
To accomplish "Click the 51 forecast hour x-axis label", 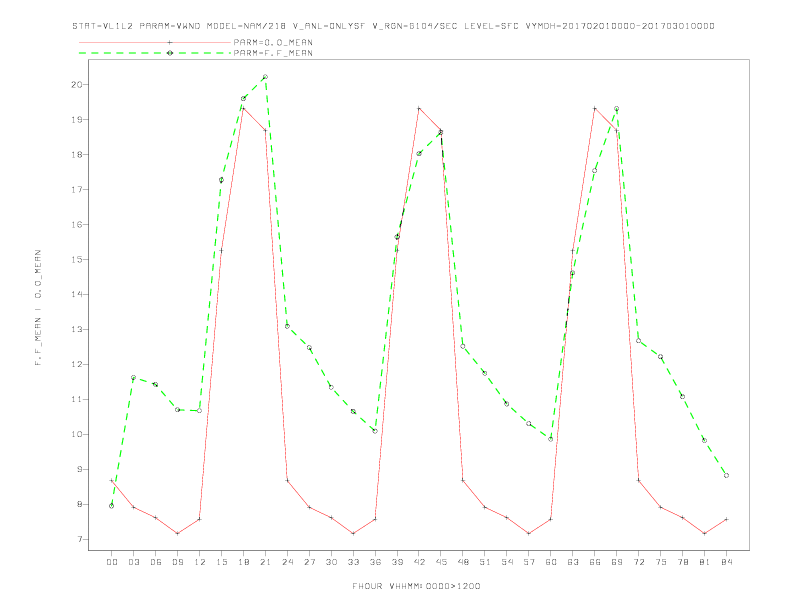I will [x=485, y=562].
